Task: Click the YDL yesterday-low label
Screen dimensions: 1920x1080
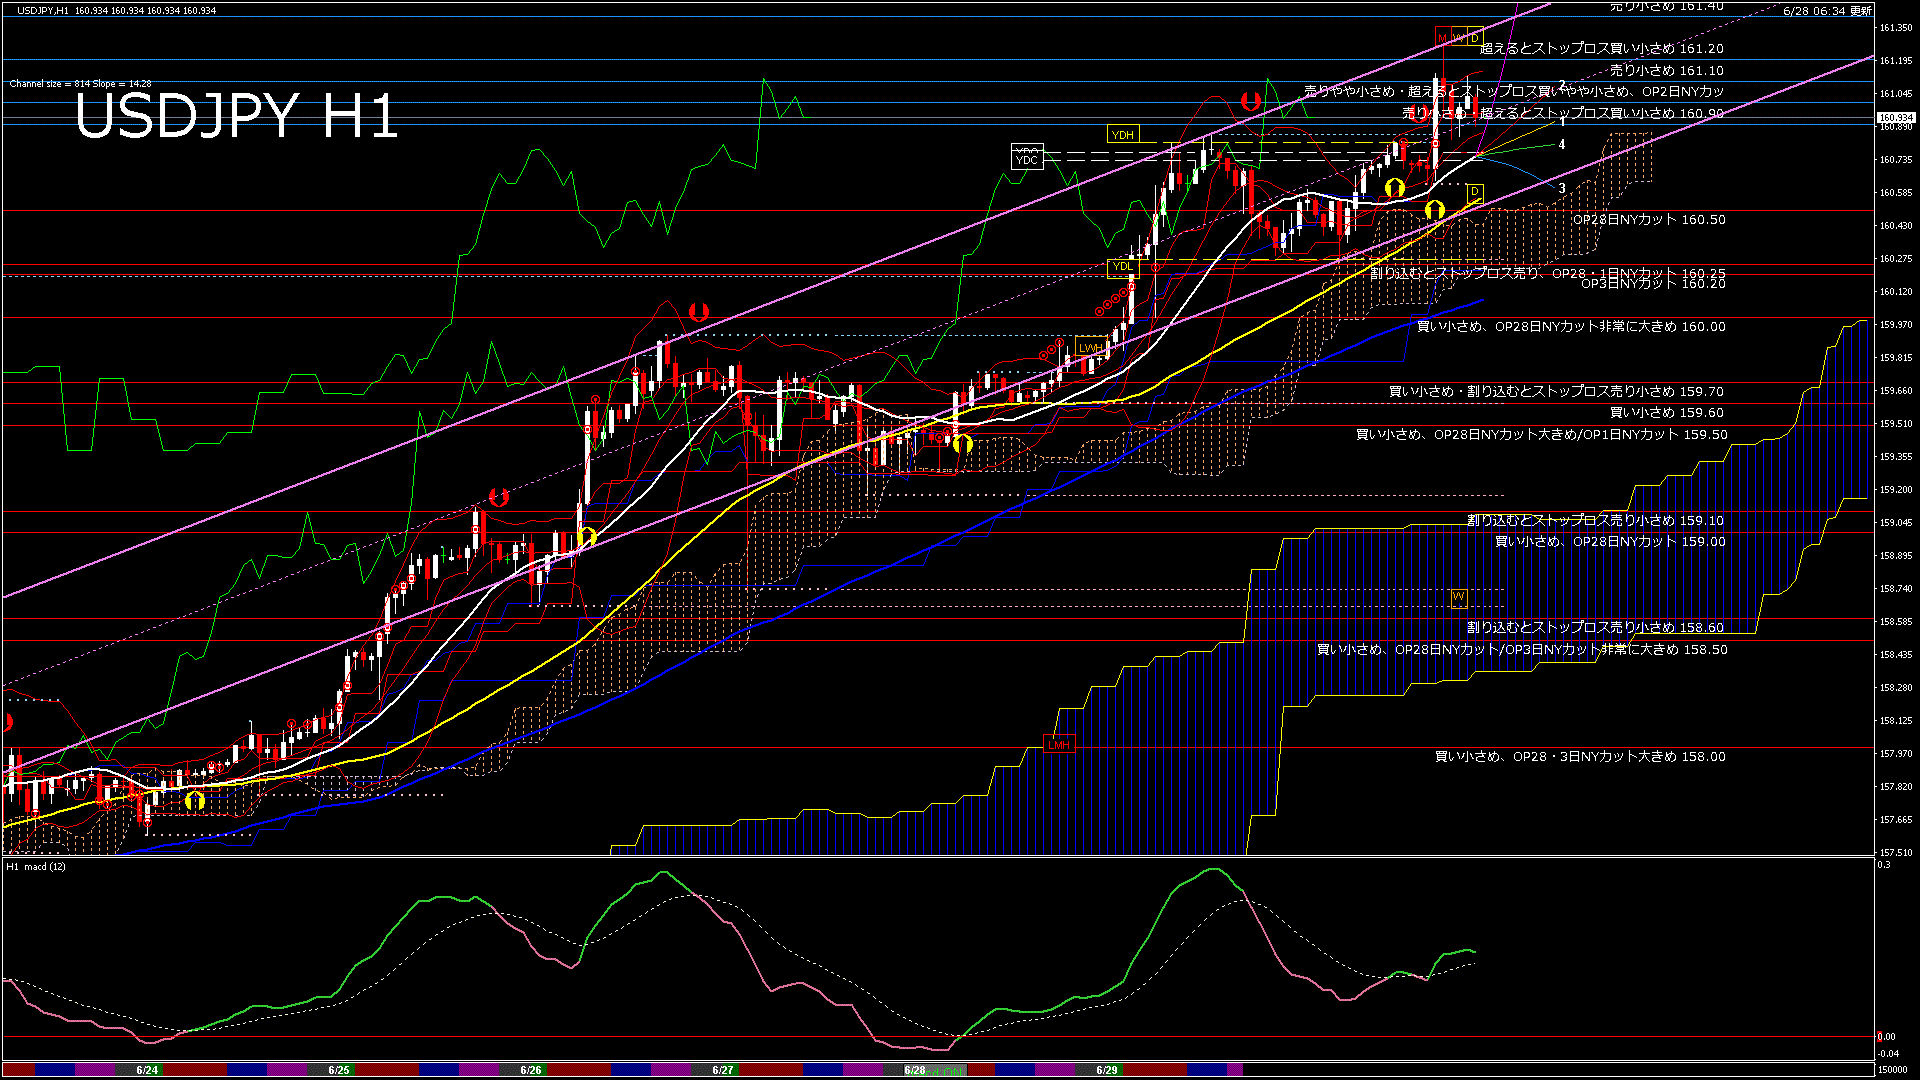Action: pyautogui.click(x=1123, y=266)
